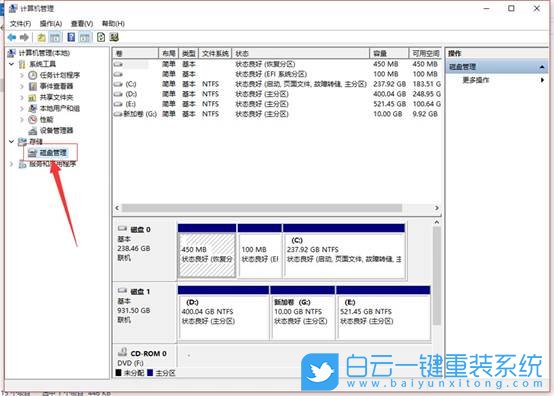This screenshot has width=554, height=396.
Task: Select 本地用户和组 in the tree
Action: click(59, 108)
